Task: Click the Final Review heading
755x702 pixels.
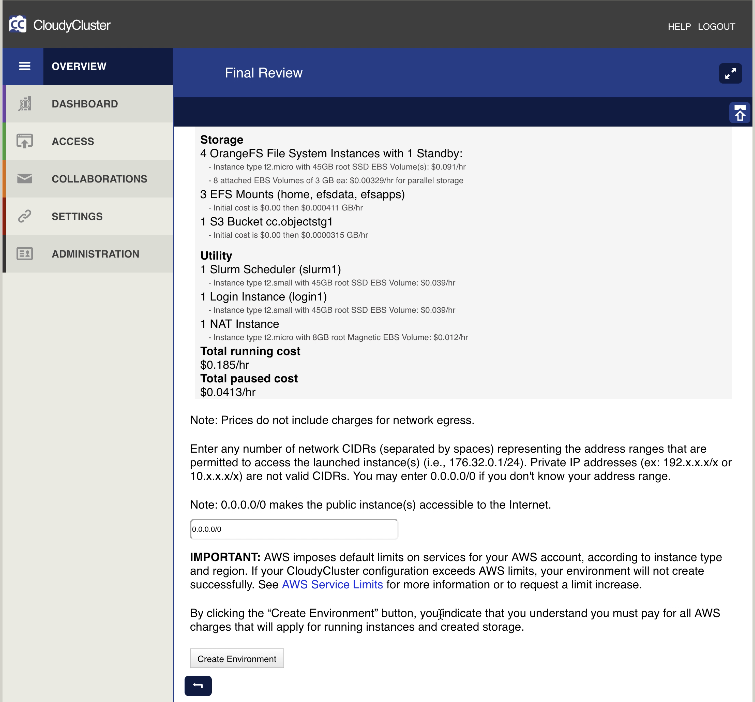Action: pos(263,73)
